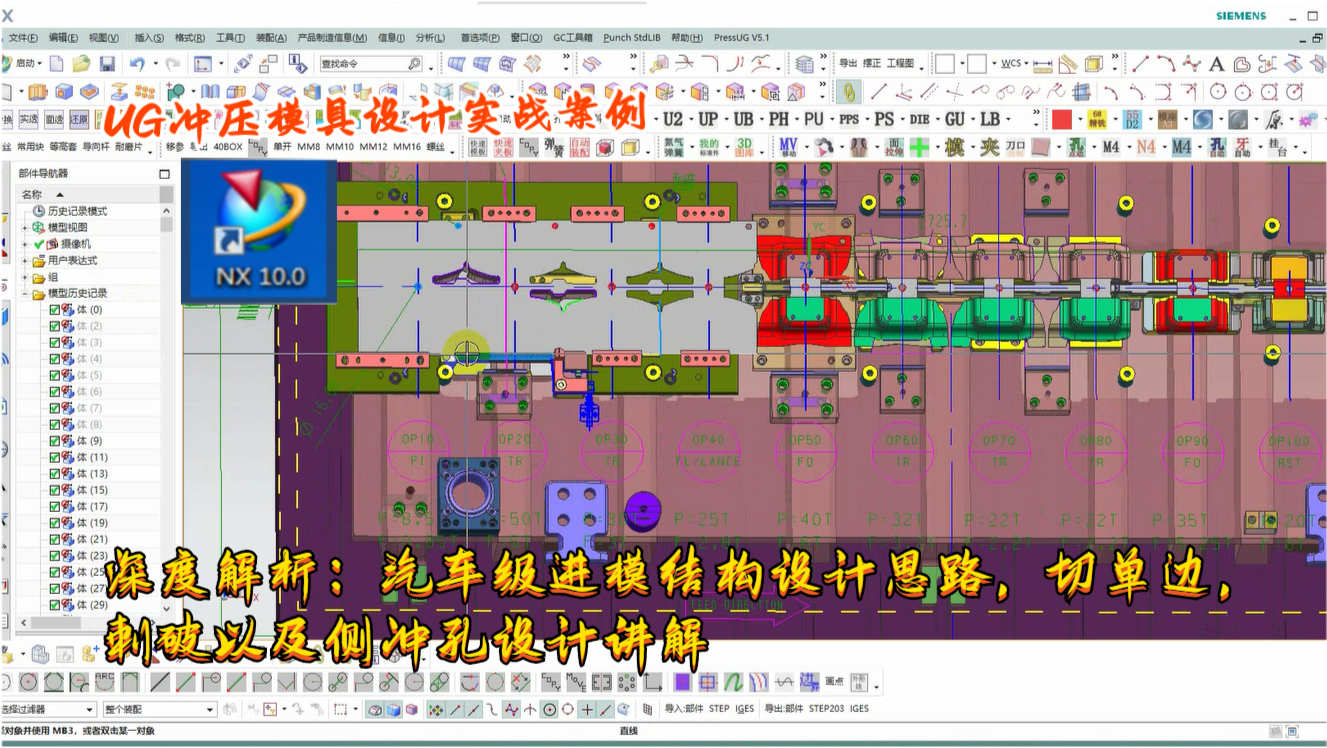Collapse the 模型历史记录 tree node
The width and height of the screenshot is (1327, 748).
(25, 294)
